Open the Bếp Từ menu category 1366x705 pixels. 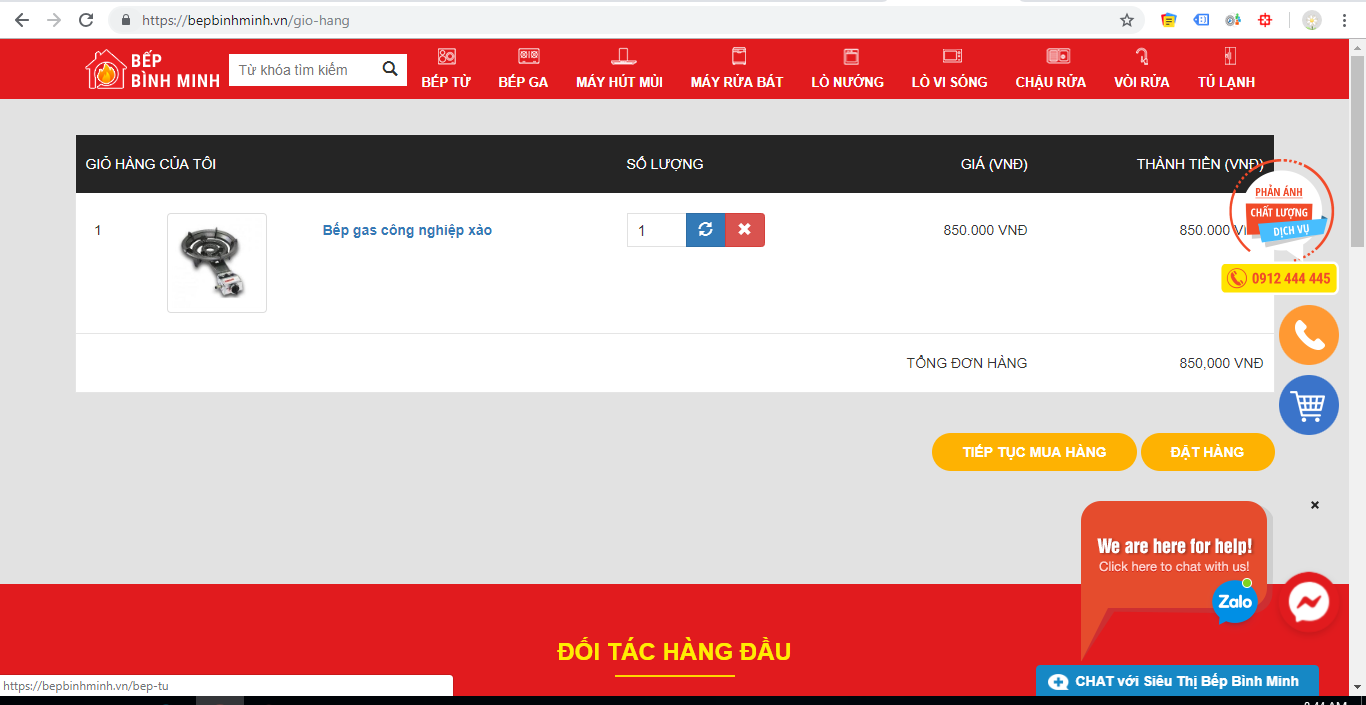pos(446,69)
